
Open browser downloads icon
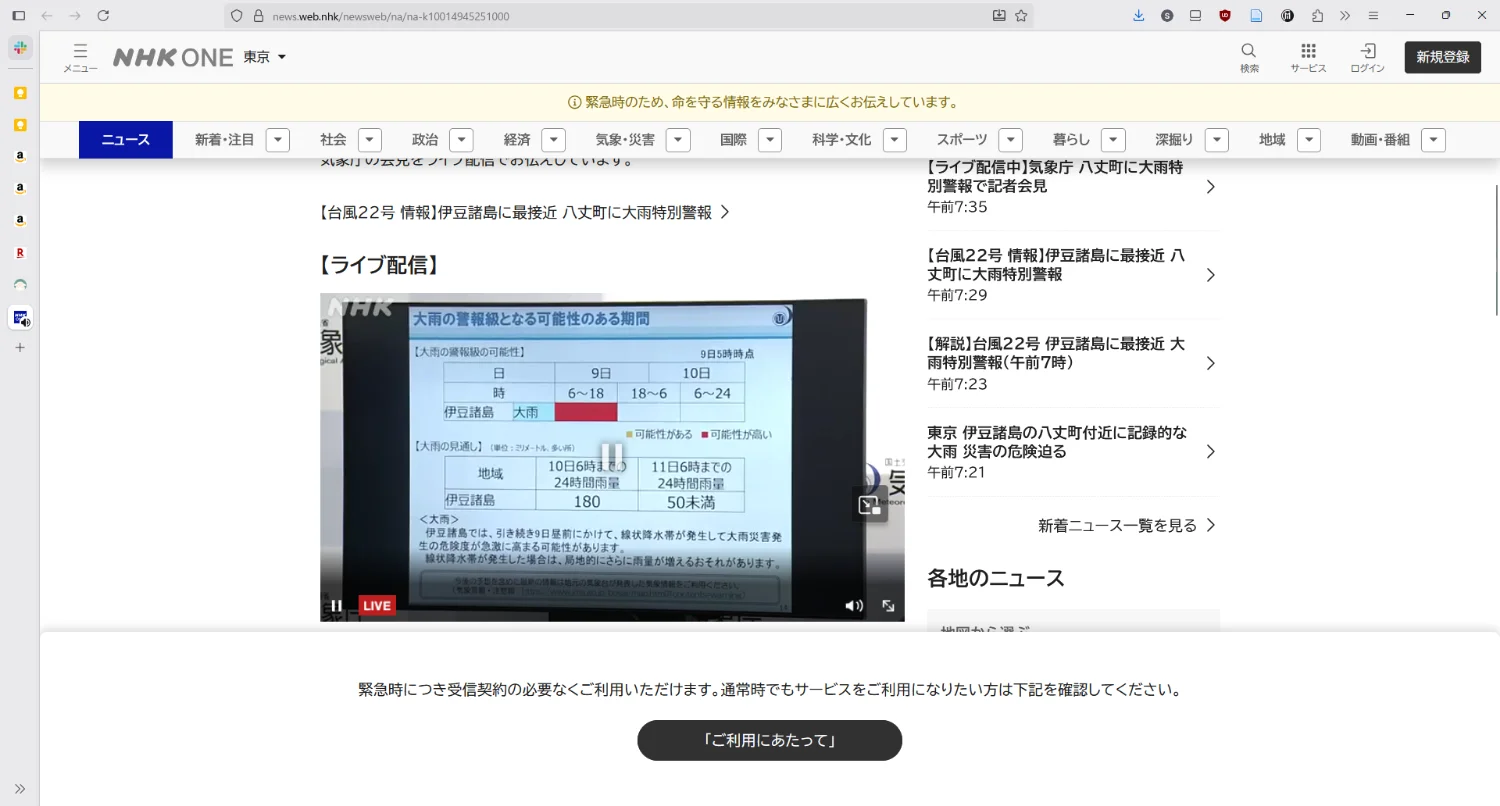pos(1138,16)
